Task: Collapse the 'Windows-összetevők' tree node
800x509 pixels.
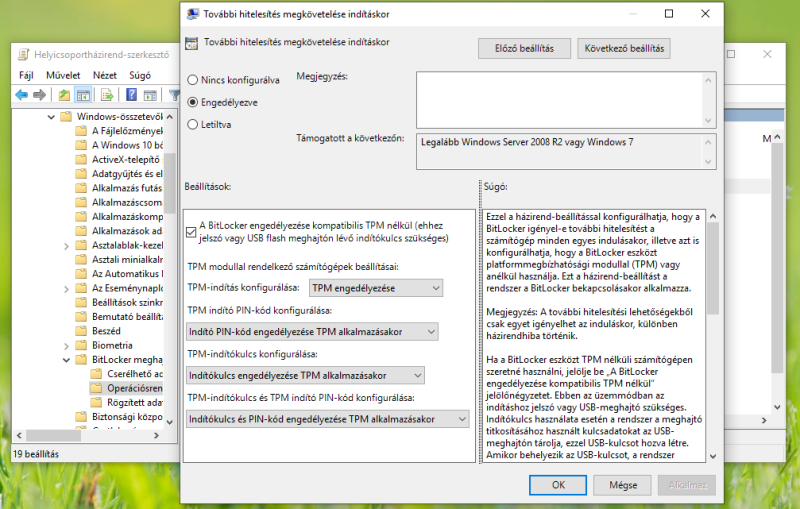Action: [51, 117]
